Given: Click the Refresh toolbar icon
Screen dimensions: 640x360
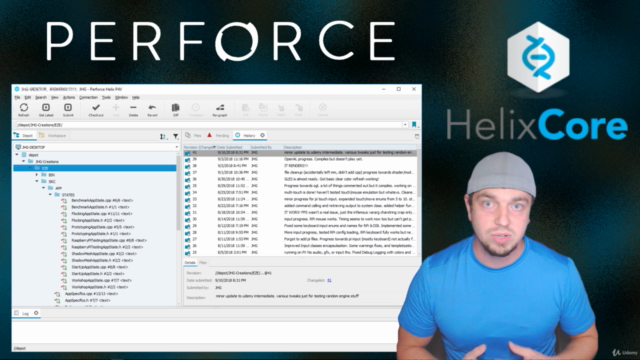Looking at the screenshot, I should point(24,107).
